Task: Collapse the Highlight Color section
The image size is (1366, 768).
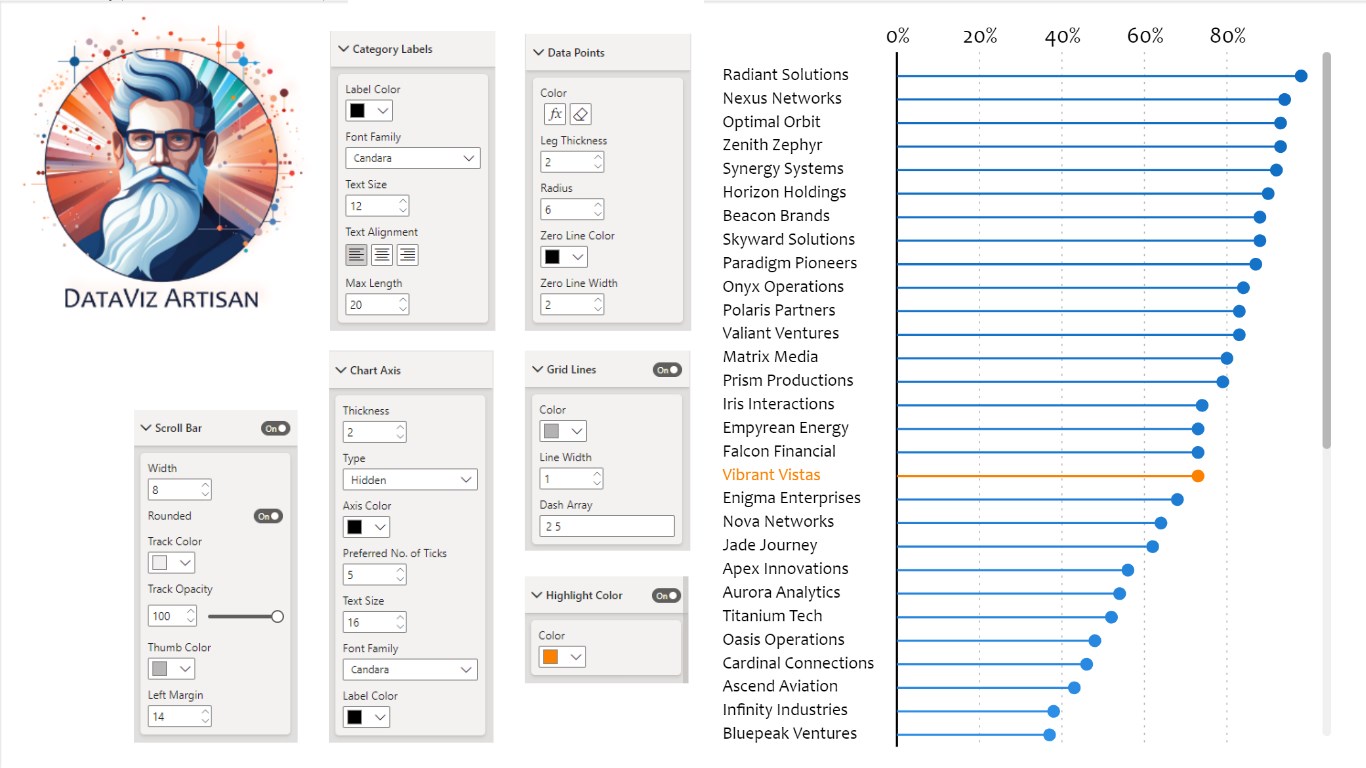Action: (537, 596)
